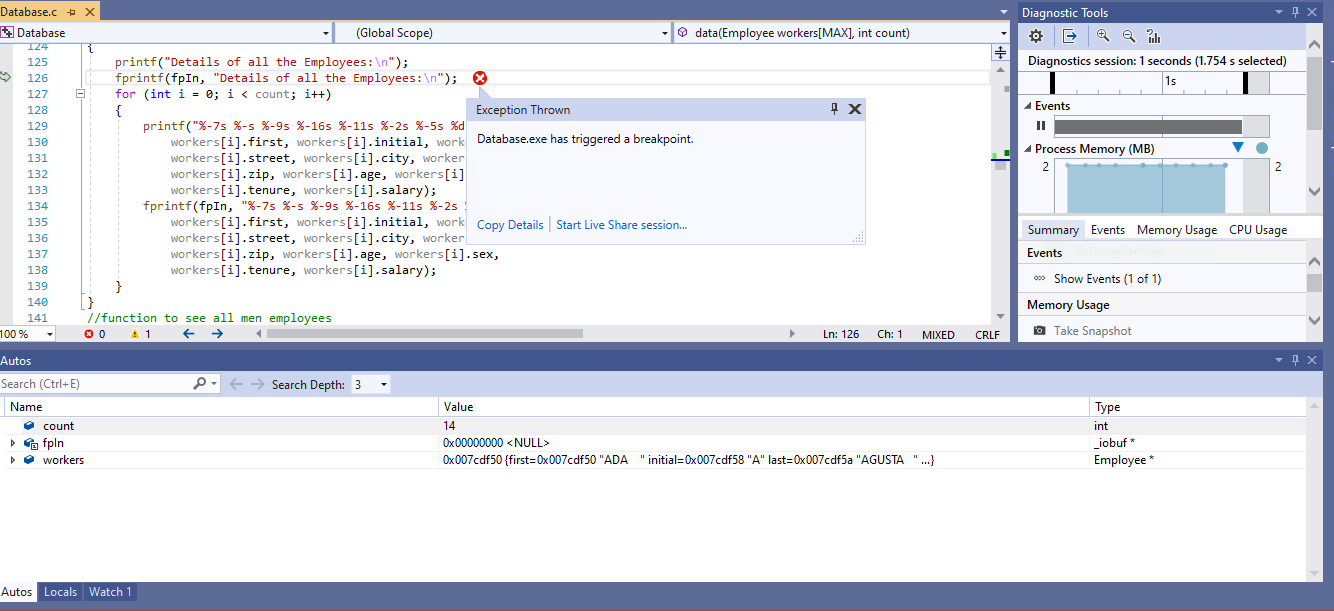
Task: Click the camera icon beside Take Snapshot
Action: [x=1040, y=331]
